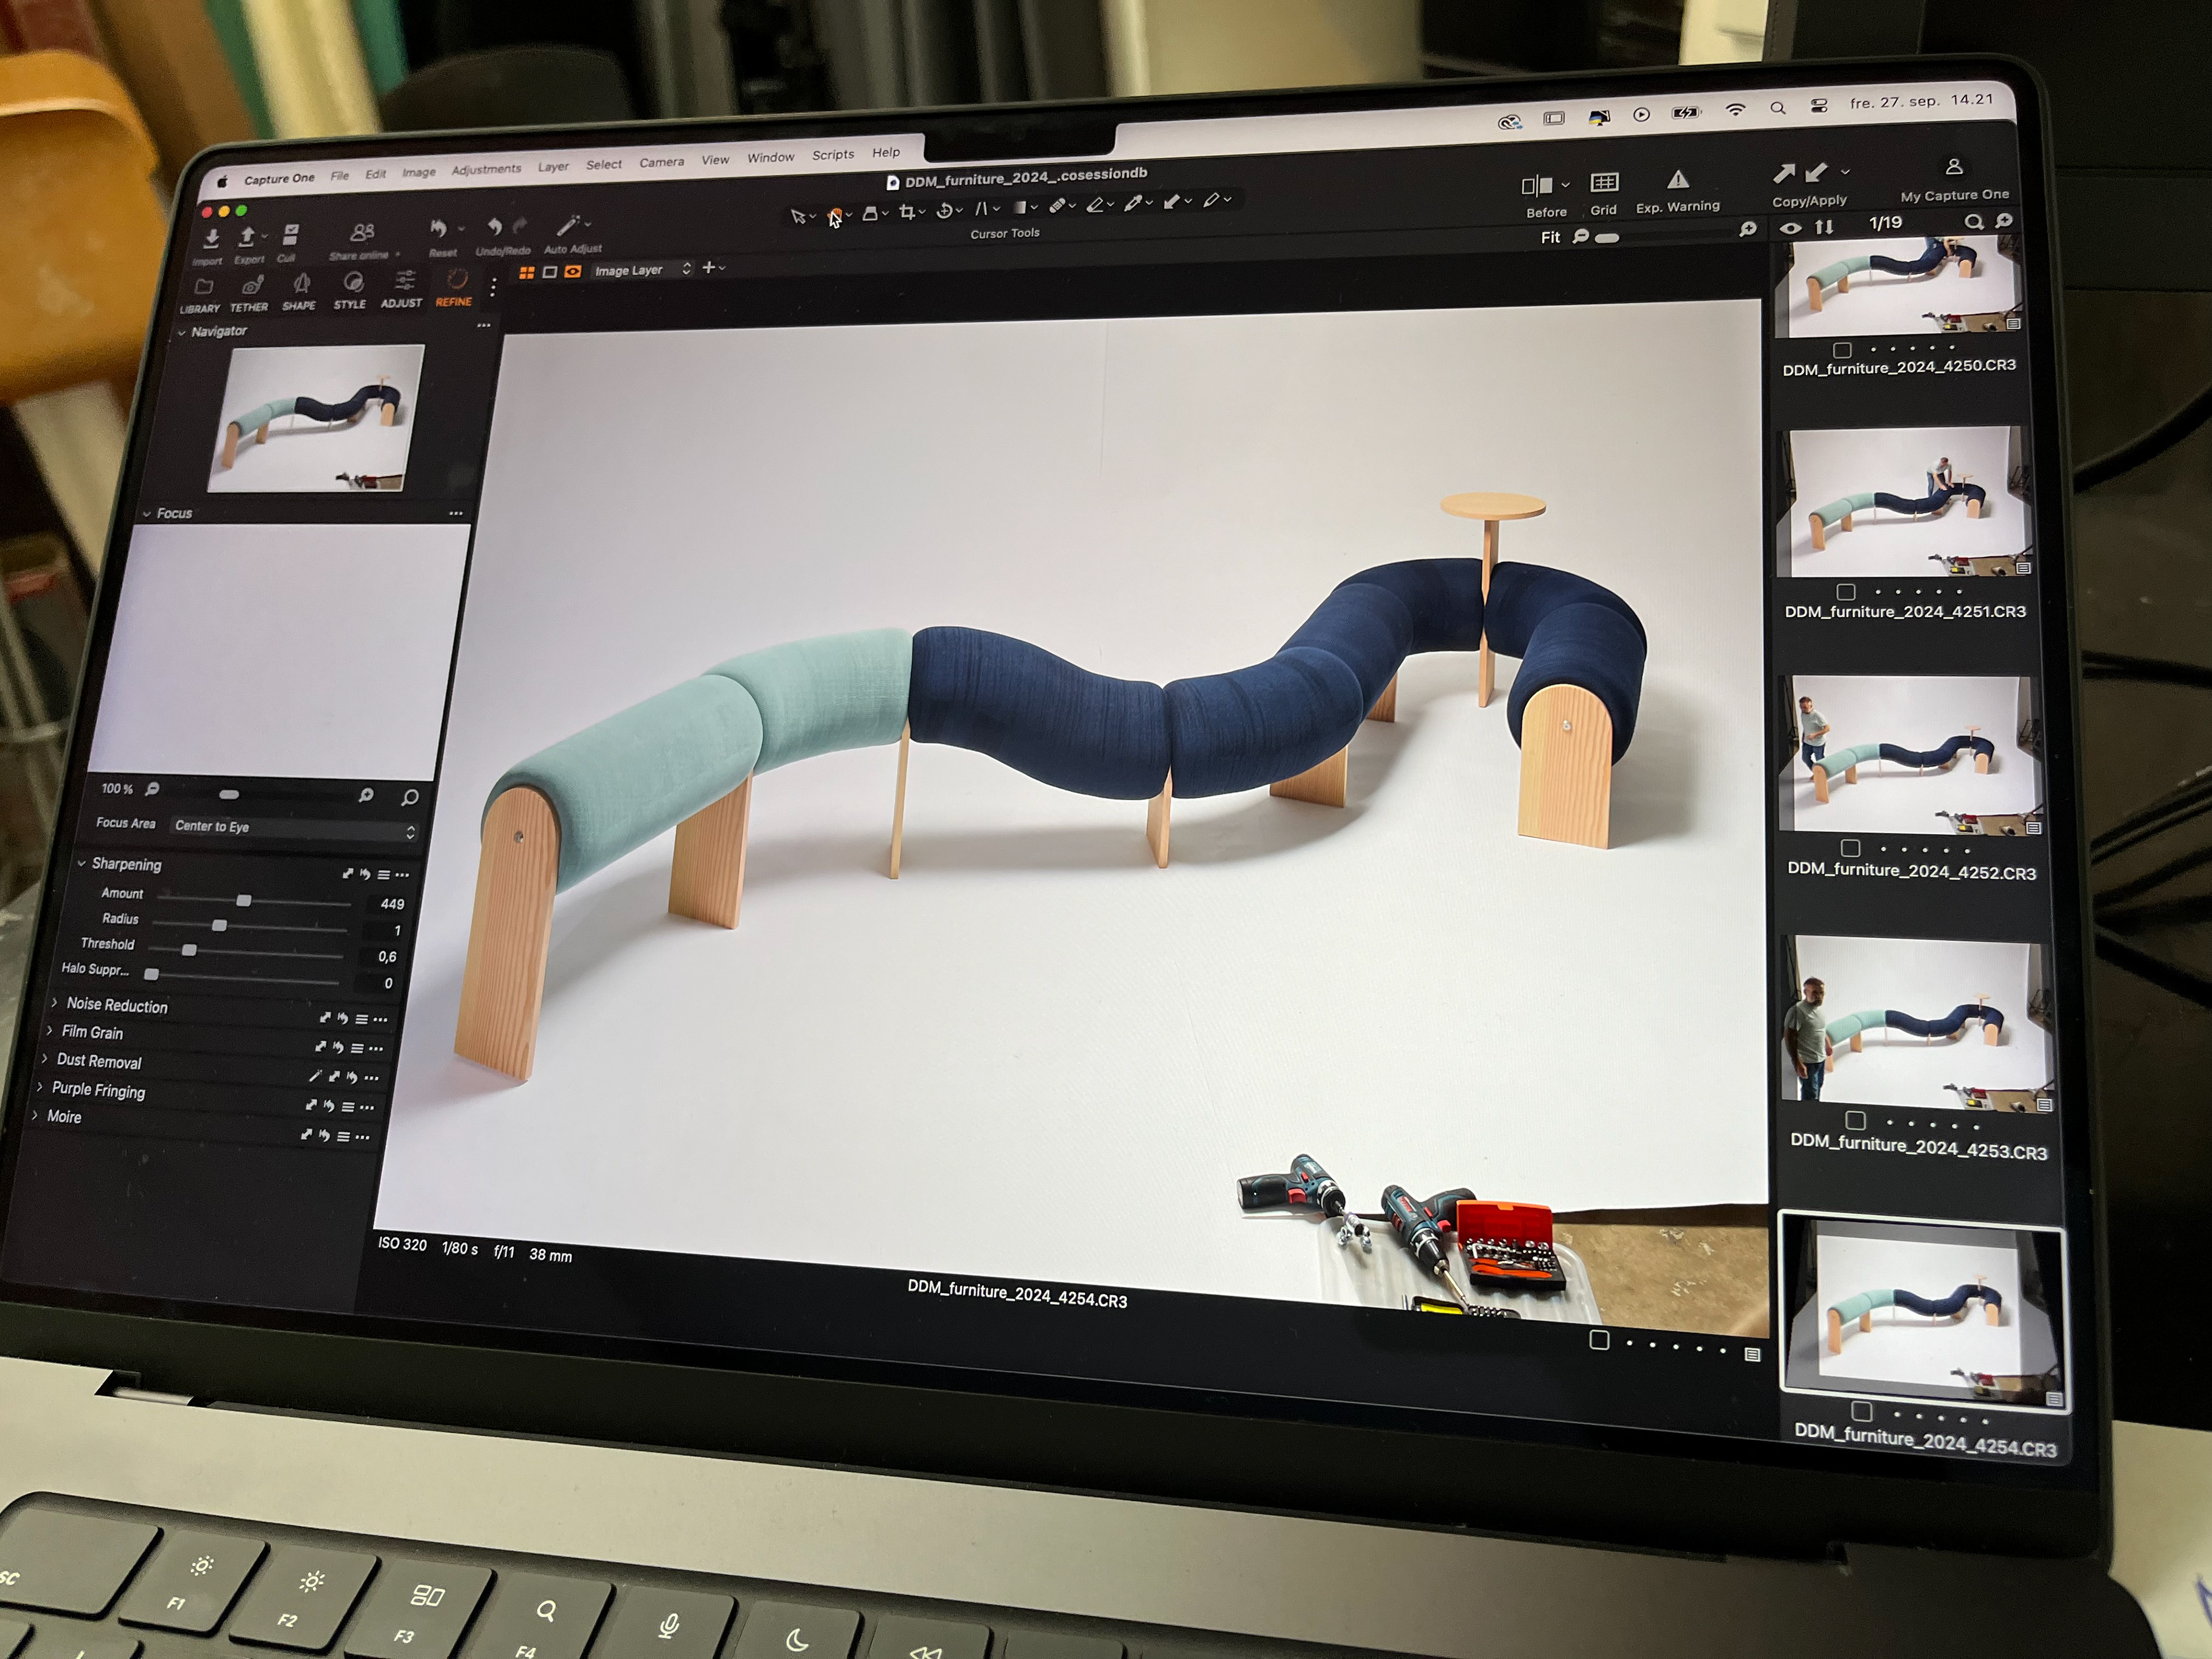Select the Keystone cursor tool
Viewport: 2212px width, 1659px height.
(x=981, y=209)
